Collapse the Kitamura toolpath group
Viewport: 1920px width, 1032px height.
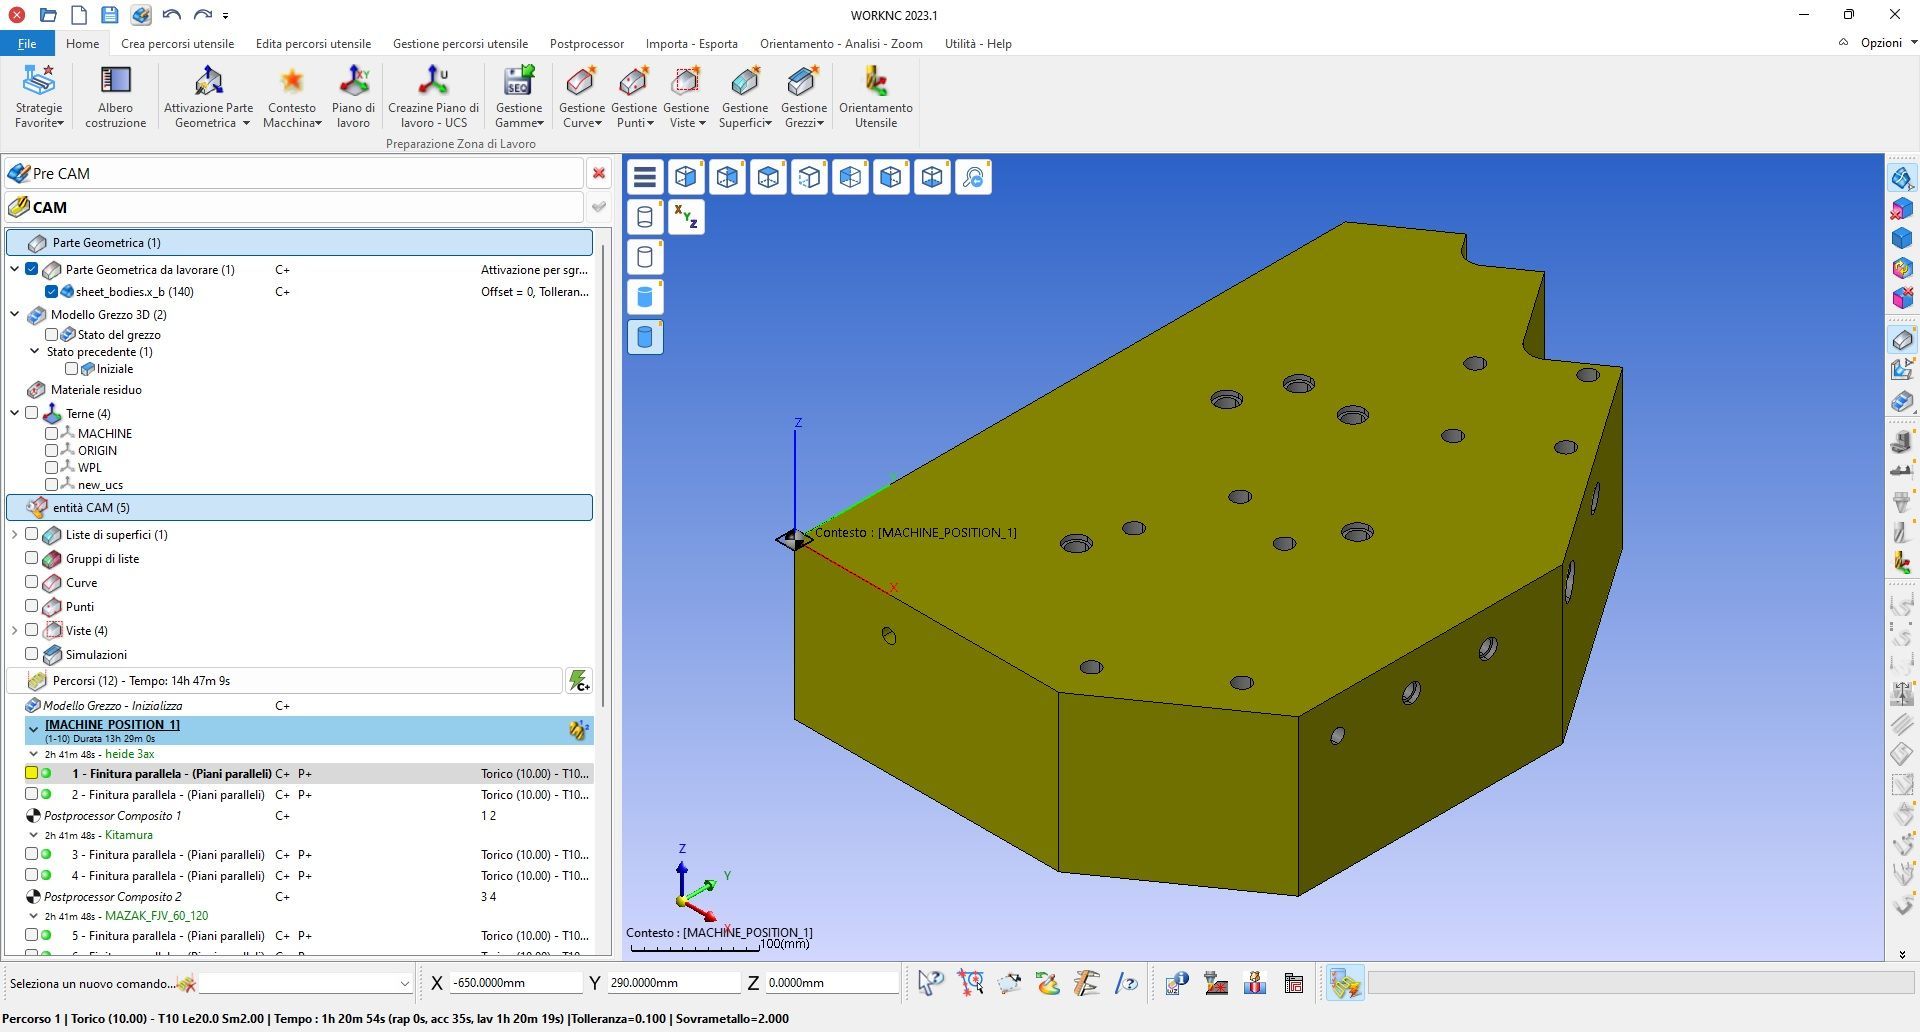pyautogui.click(x=34, y=835)
